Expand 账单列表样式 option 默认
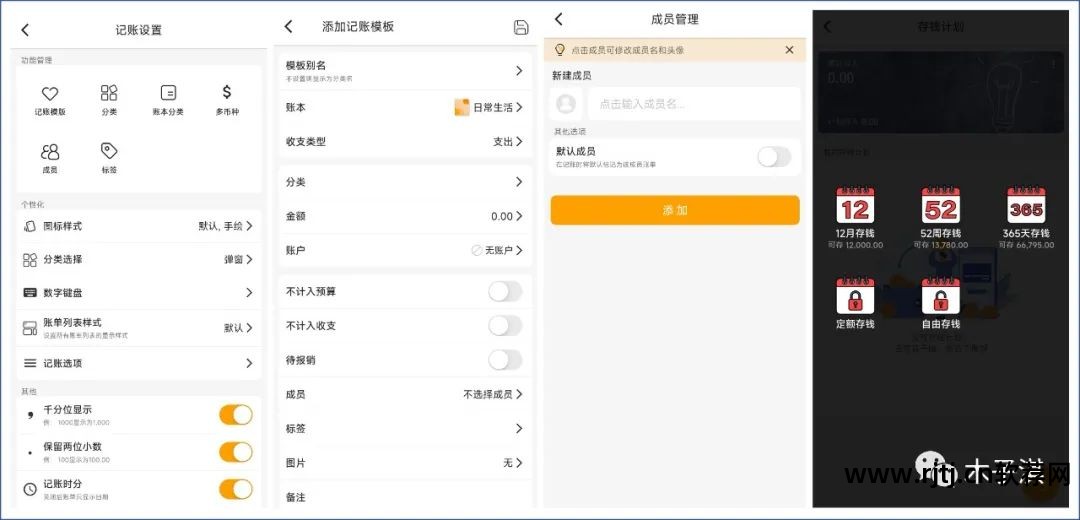Screen dimensions: 1080x520 pos(238,328)
